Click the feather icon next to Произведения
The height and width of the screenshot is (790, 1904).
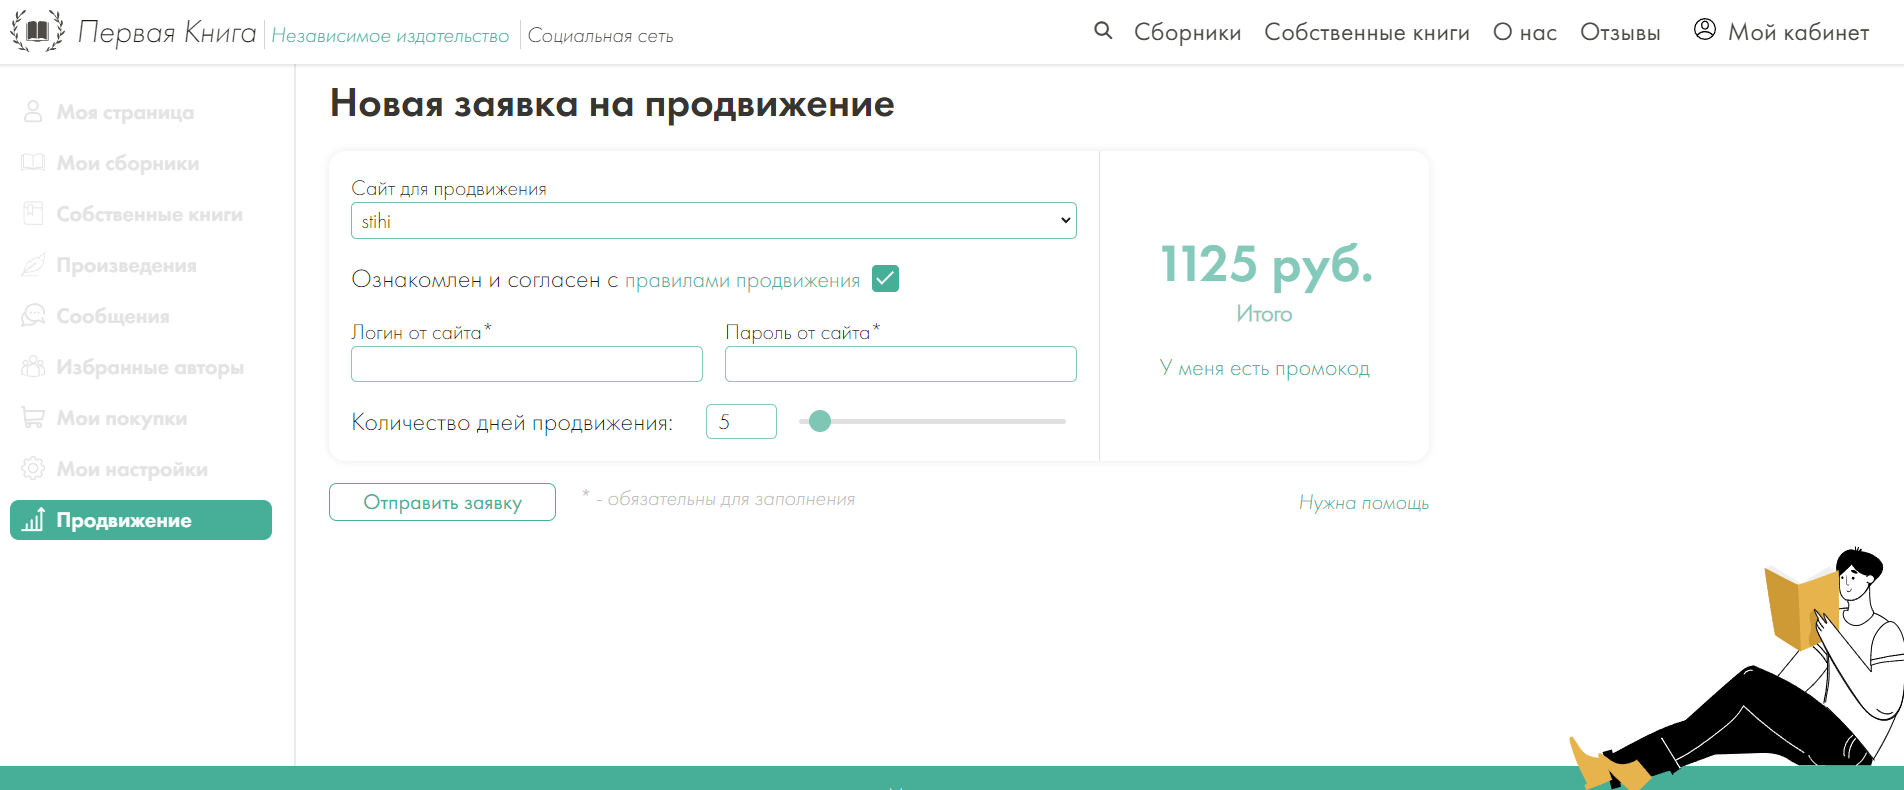(33, 265)
